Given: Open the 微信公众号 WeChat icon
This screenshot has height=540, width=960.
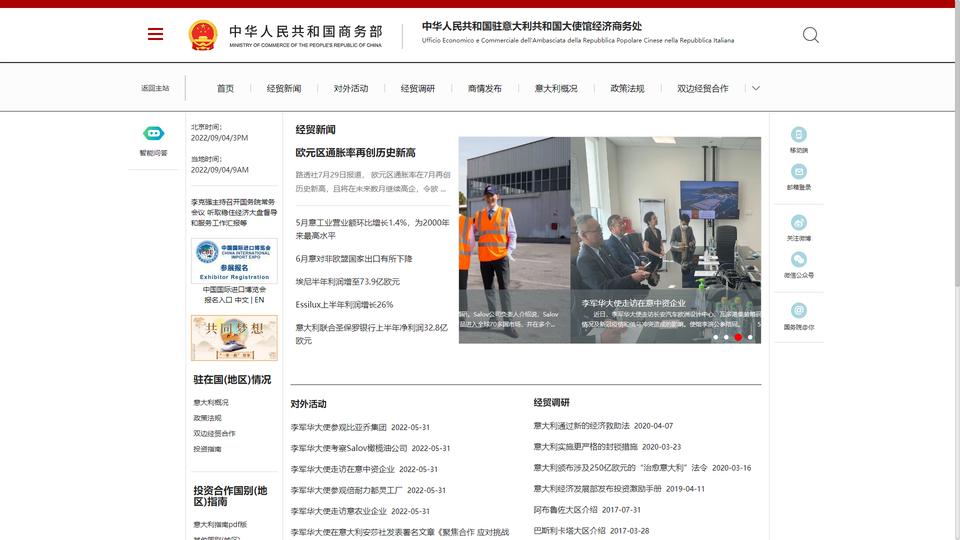Looking at the screenshot, I should (798, 260).
